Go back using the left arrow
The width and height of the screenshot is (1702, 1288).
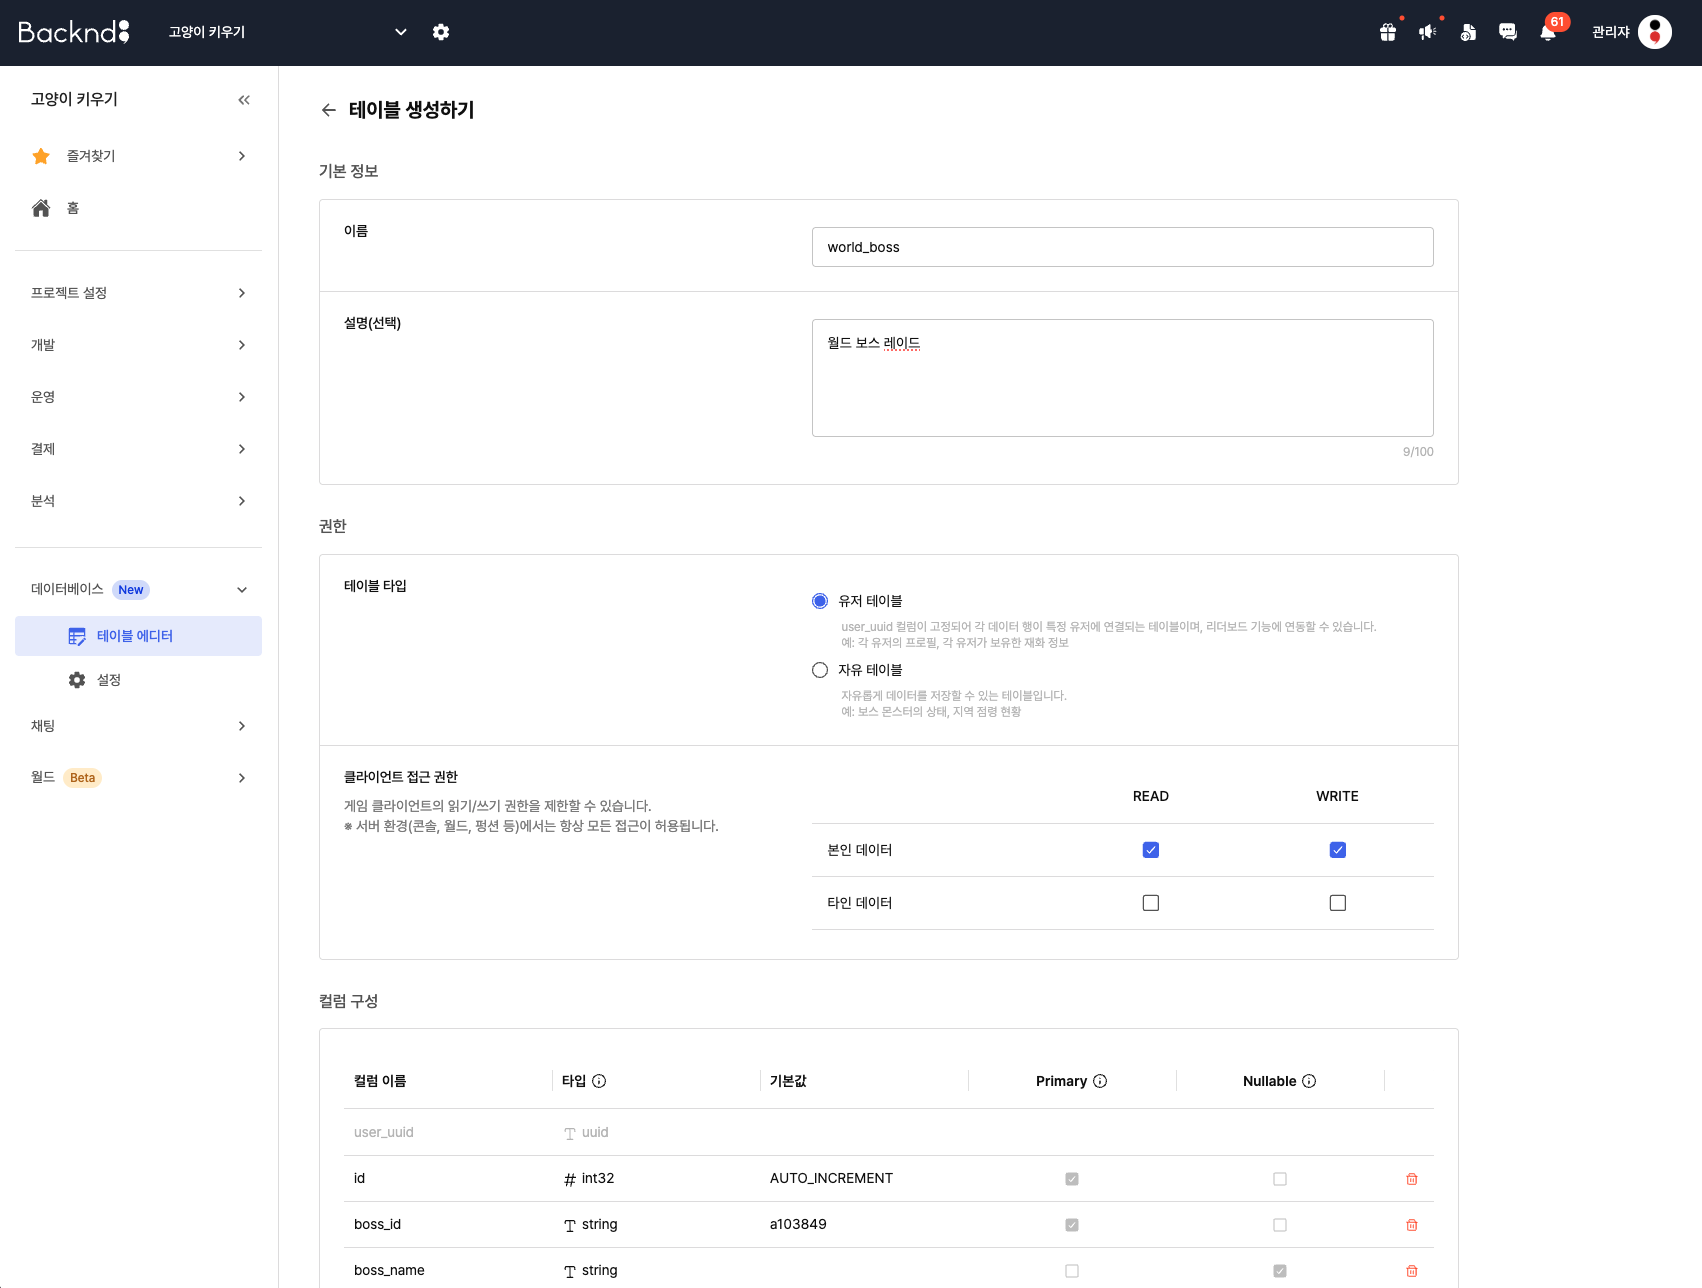click(328, 110)
